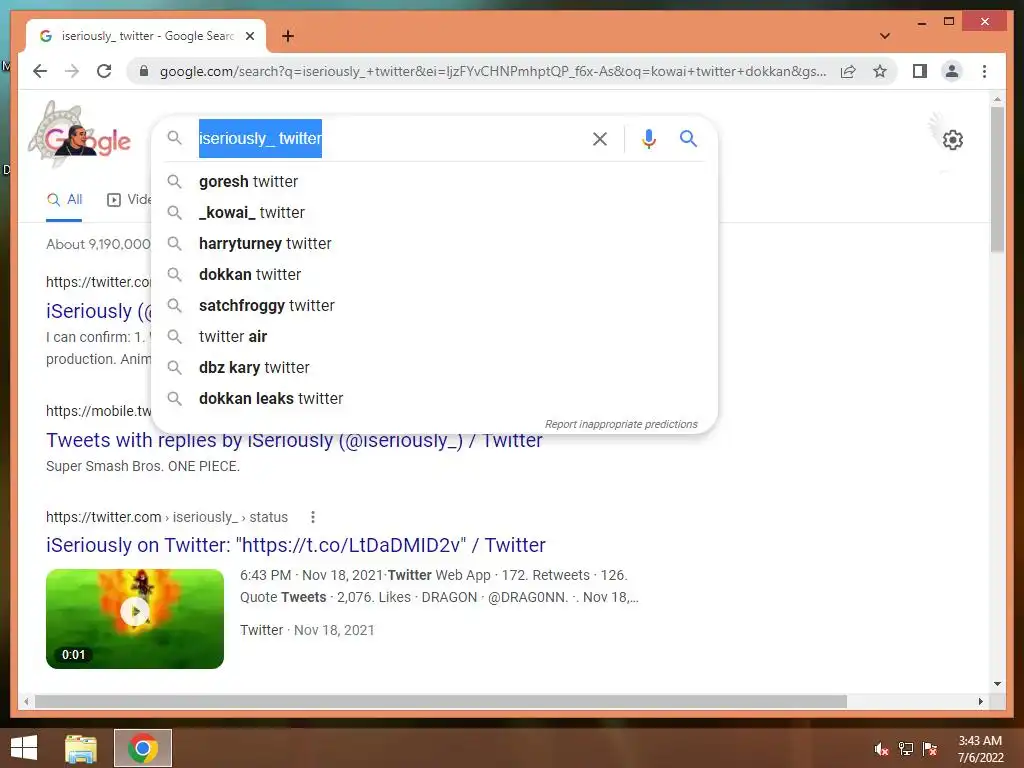Select dbz kary twitter suggestion

tap(434, 368)
